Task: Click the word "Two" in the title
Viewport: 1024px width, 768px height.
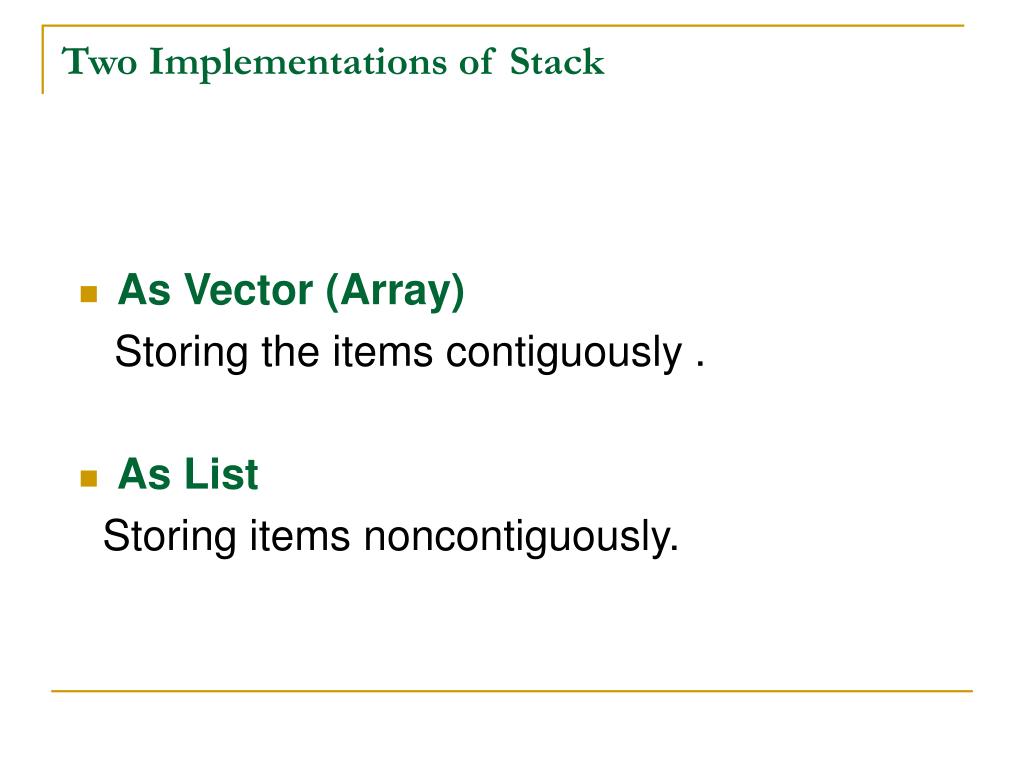Action: click(x=99, y=63)
